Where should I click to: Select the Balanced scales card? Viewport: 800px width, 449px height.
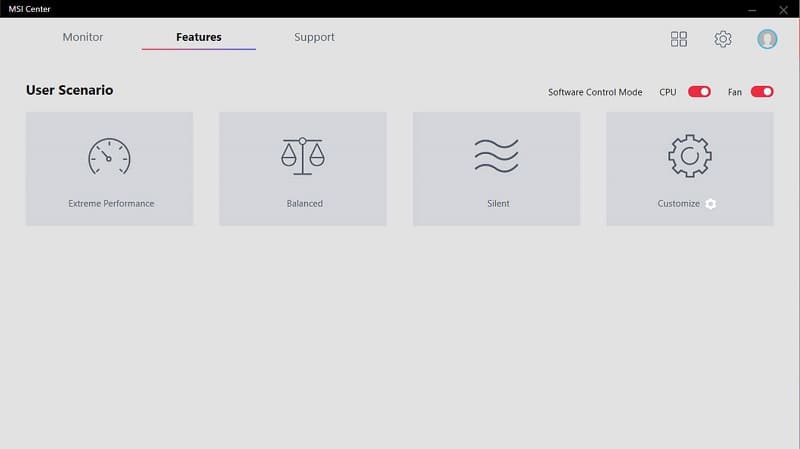pyautogui.click(x=303, y=169)
